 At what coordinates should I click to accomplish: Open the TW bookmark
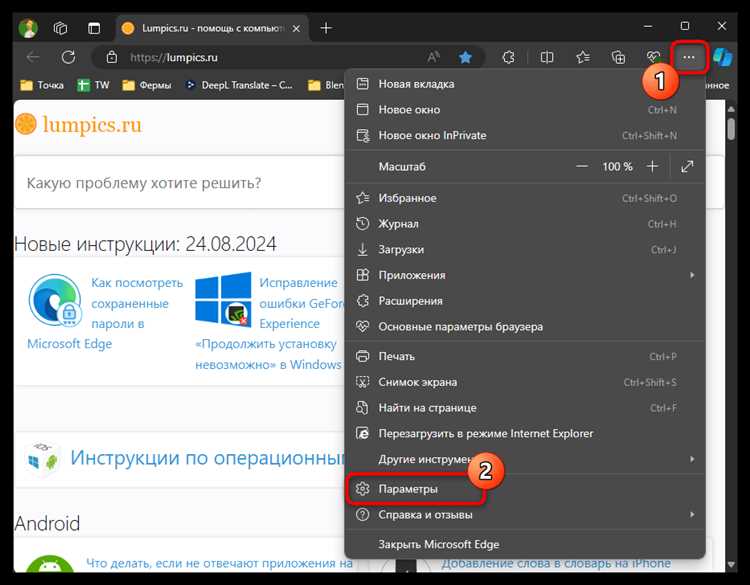[93, 85]
